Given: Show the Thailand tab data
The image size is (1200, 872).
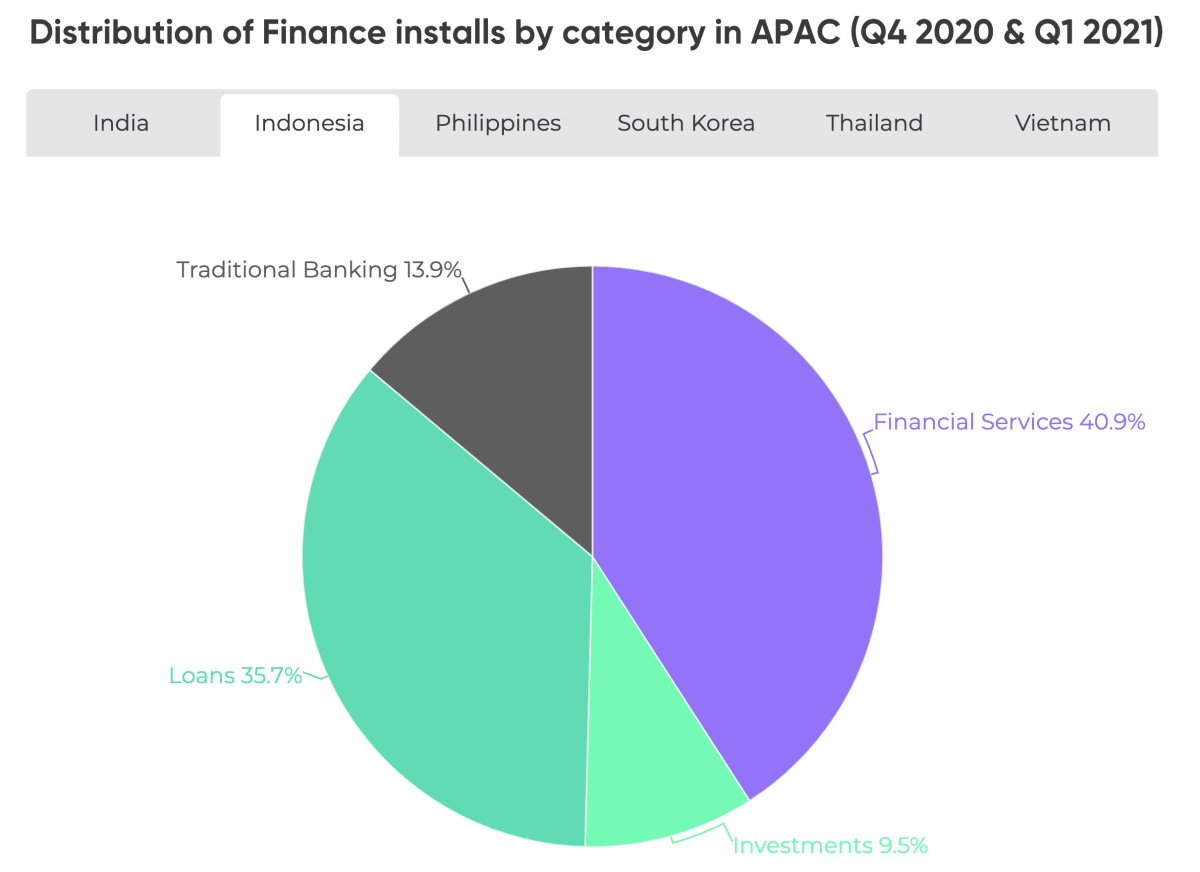Looking at the screenshot, I should [x=874, y=124].
